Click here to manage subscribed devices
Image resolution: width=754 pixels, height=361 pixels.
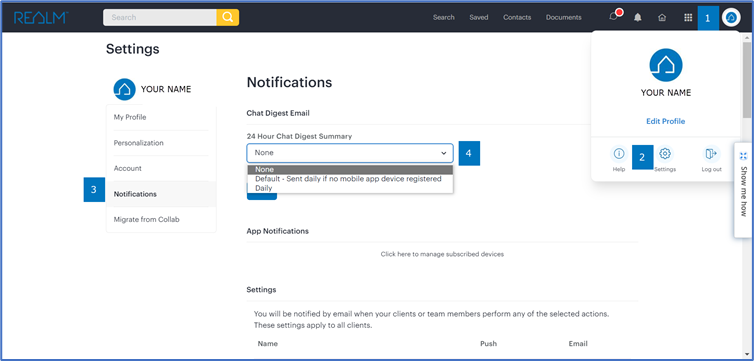pyautogui.click(x=442, y=254)
